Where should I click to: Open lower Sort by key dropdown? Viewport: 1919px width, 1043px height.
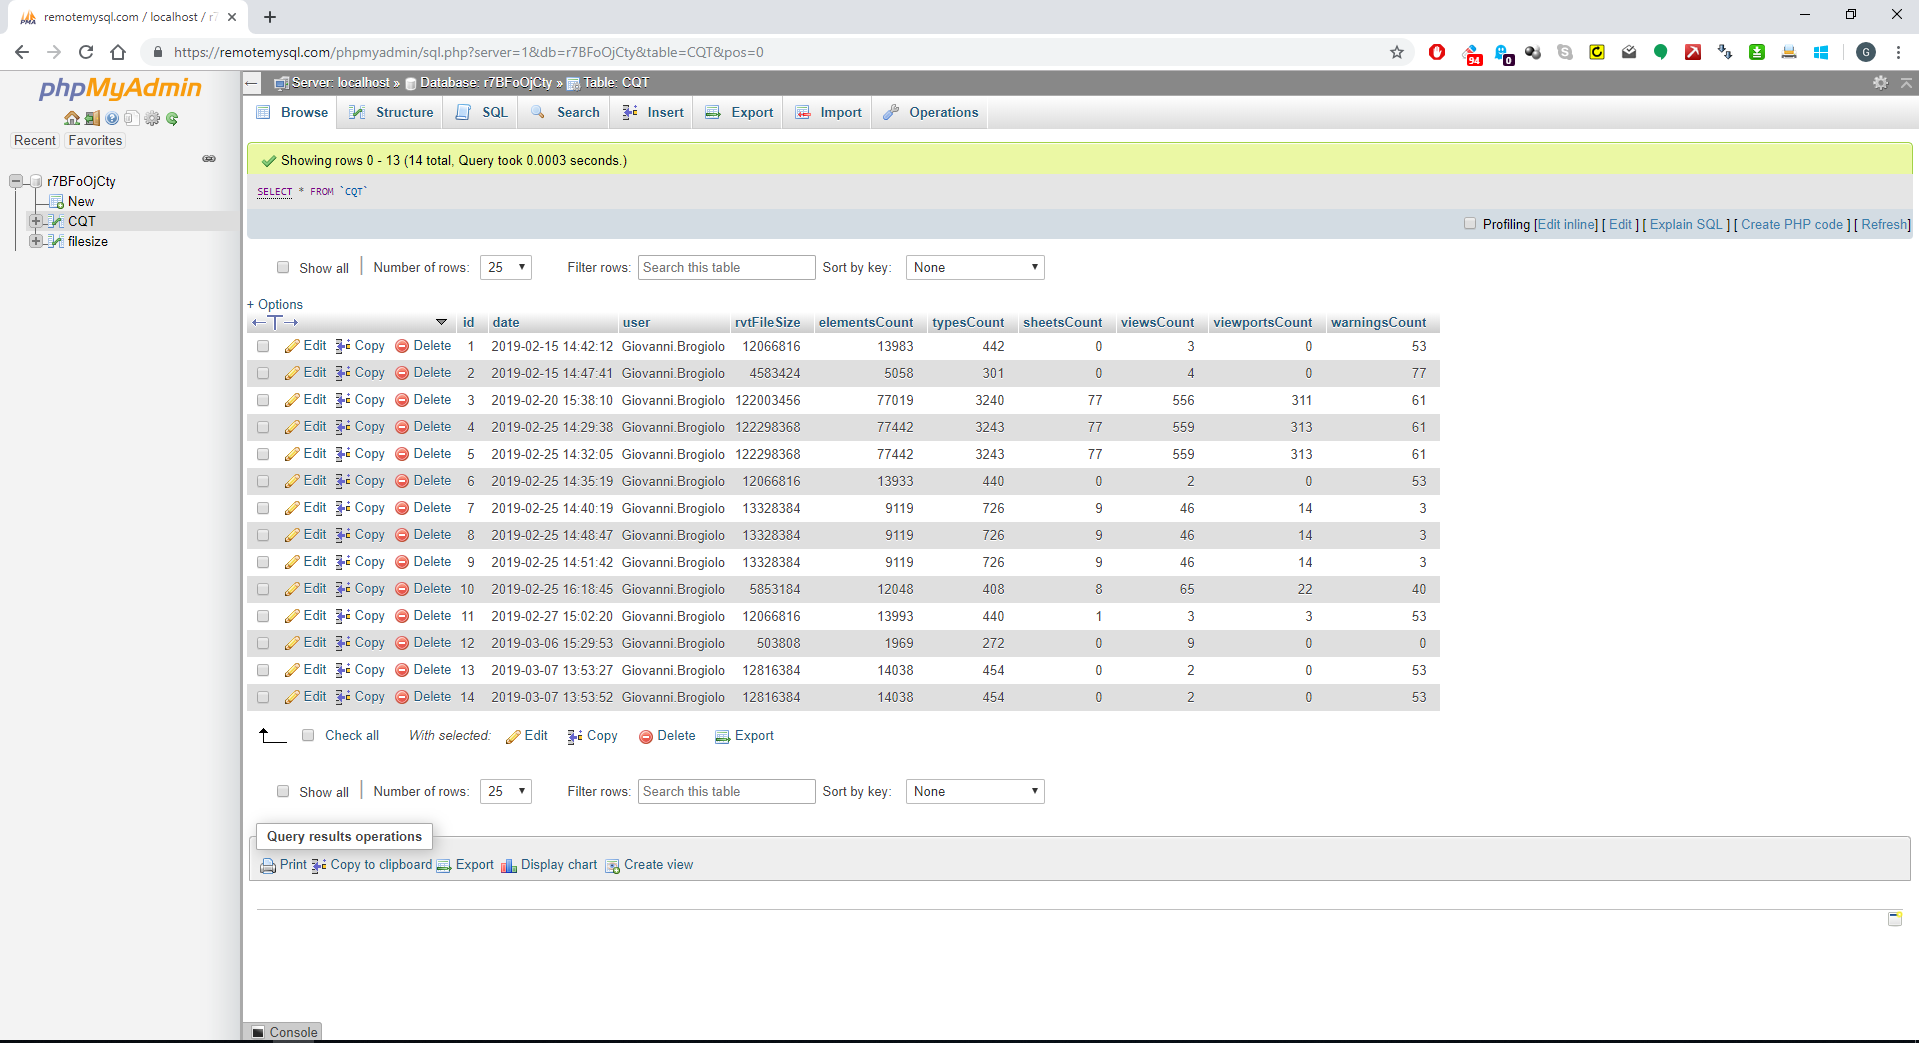pos(975,791)
